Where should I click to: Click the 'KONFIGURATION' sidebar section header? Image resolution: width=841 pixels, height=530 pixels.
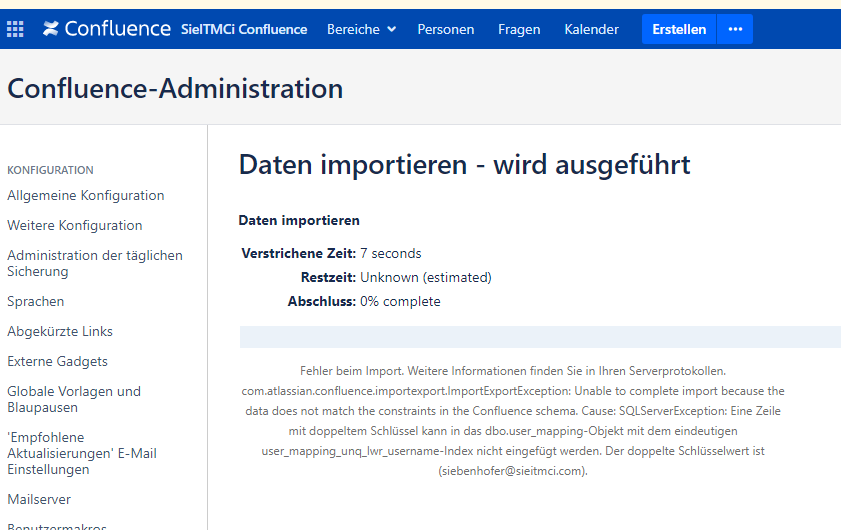point(50,171)
